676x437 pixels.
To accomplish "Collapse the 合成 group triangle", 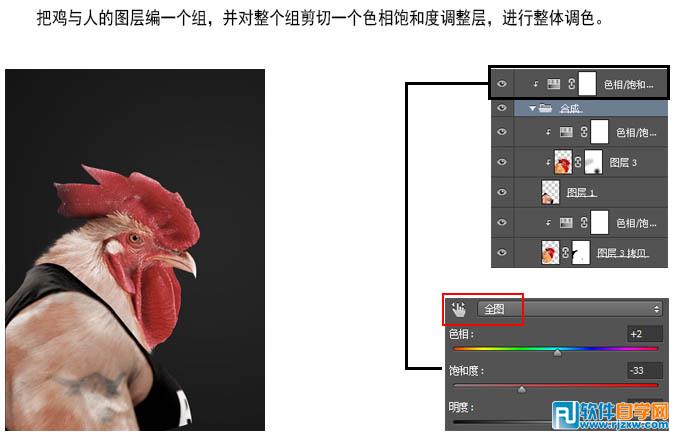I will (x=533, y=108).
